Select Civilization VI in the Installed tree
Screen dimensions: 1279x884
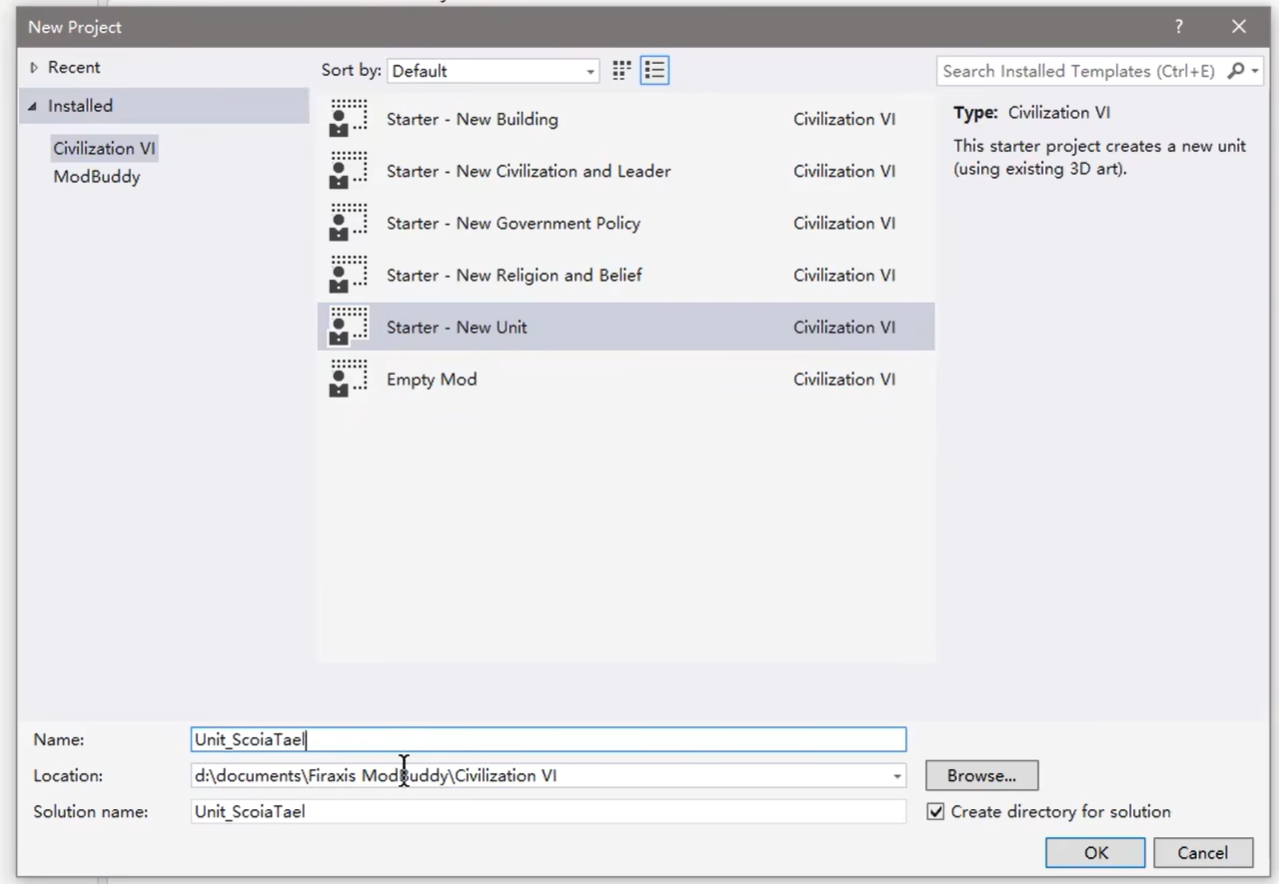(x=104, y=149)
